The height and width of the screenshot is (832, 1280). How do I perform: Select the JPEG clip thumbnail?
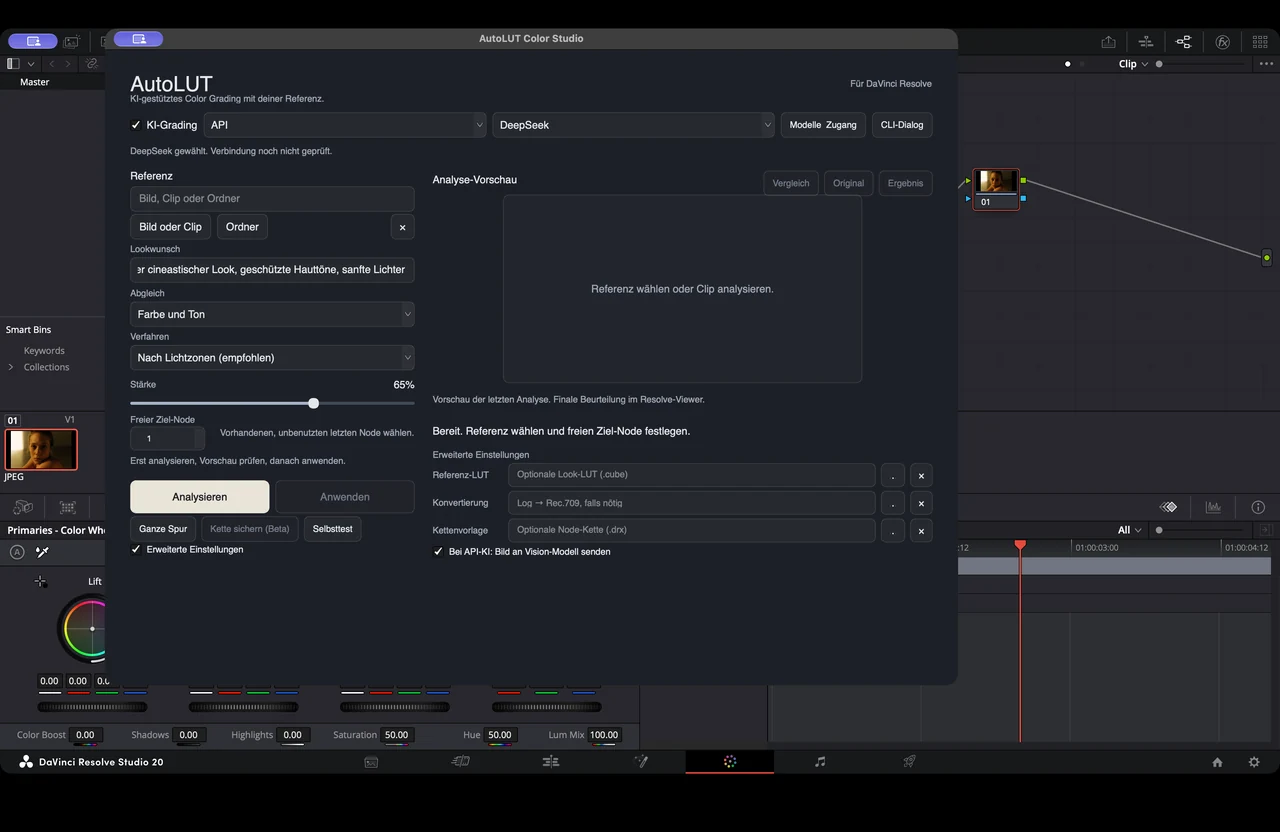point(41,449)
